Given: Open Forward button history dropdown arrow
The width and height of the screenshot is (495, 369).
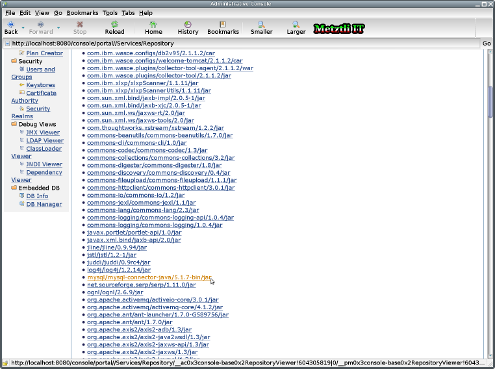Looking at the screenshot, I should pyautogui.click(x=58, y=27).
